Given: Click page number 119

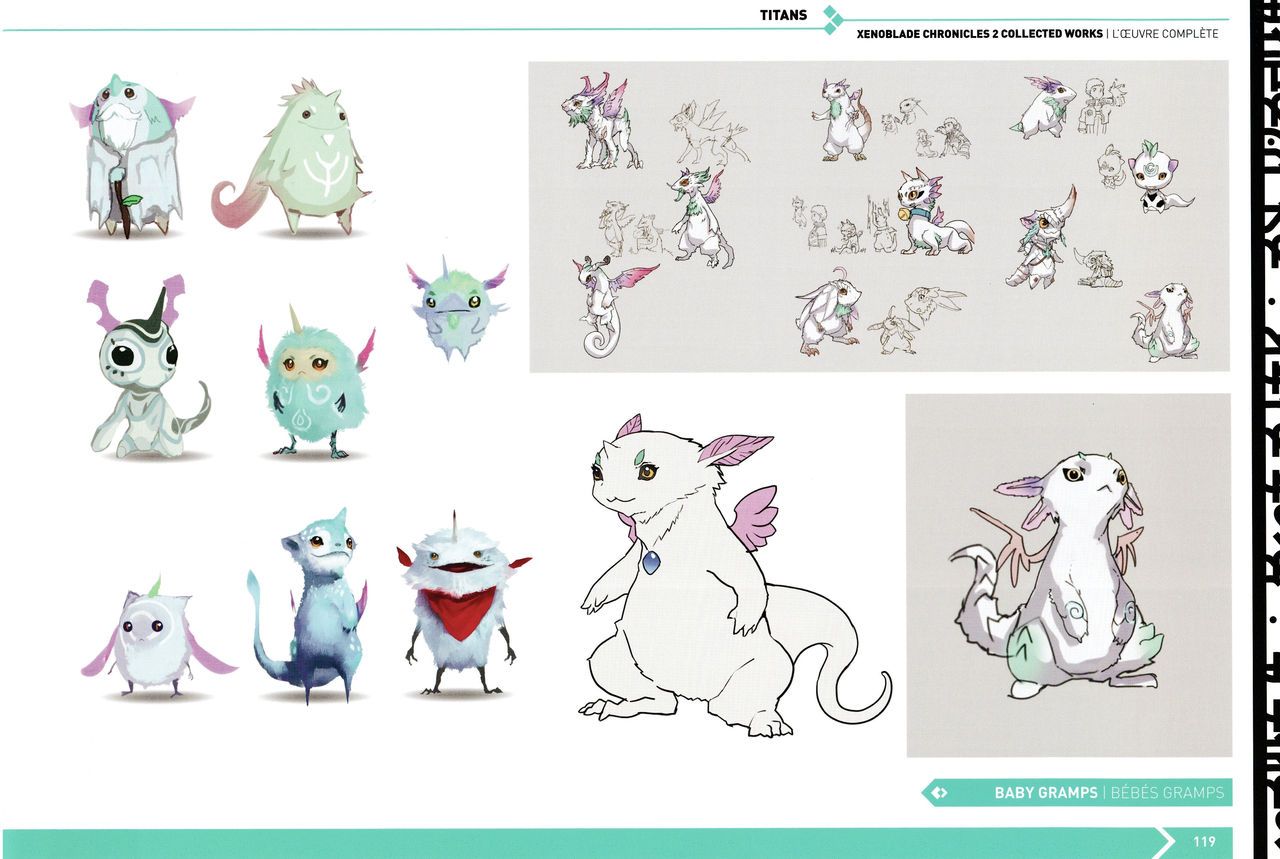Looking at the screenshot, I should pos(1204,842).
